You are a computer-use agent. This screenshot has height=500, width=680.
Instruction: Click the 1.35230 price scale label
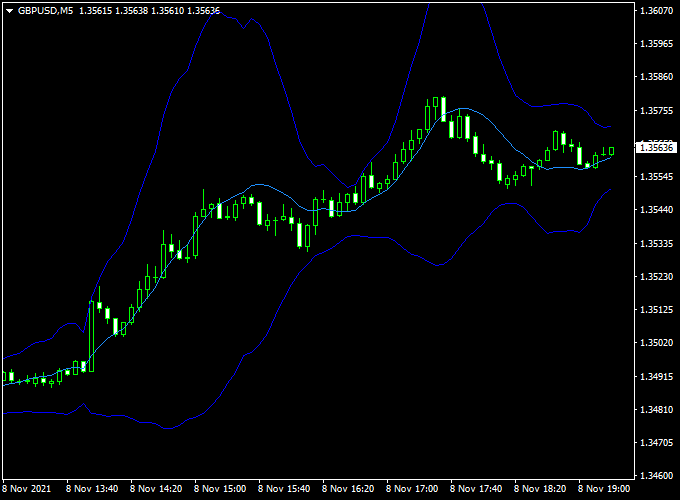(656, 277)
